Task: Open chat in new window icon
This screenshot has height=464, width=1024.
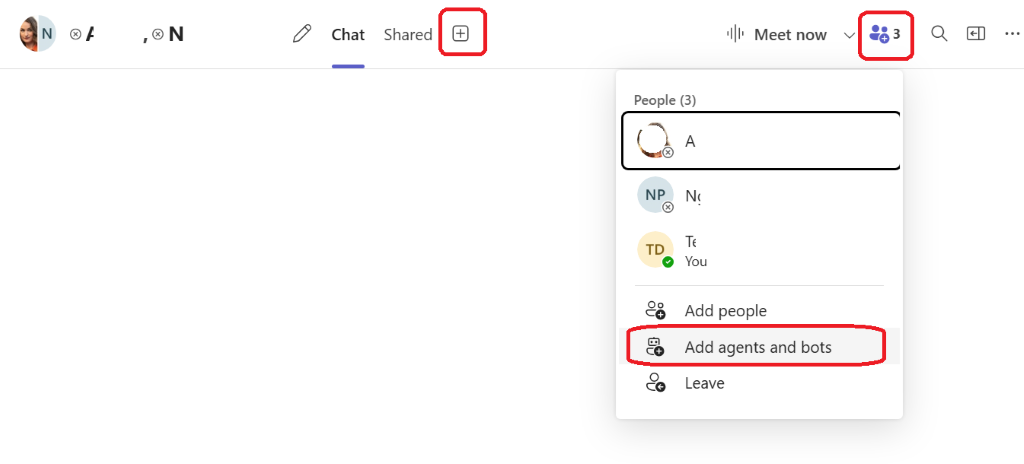Action: click(976, 34)
